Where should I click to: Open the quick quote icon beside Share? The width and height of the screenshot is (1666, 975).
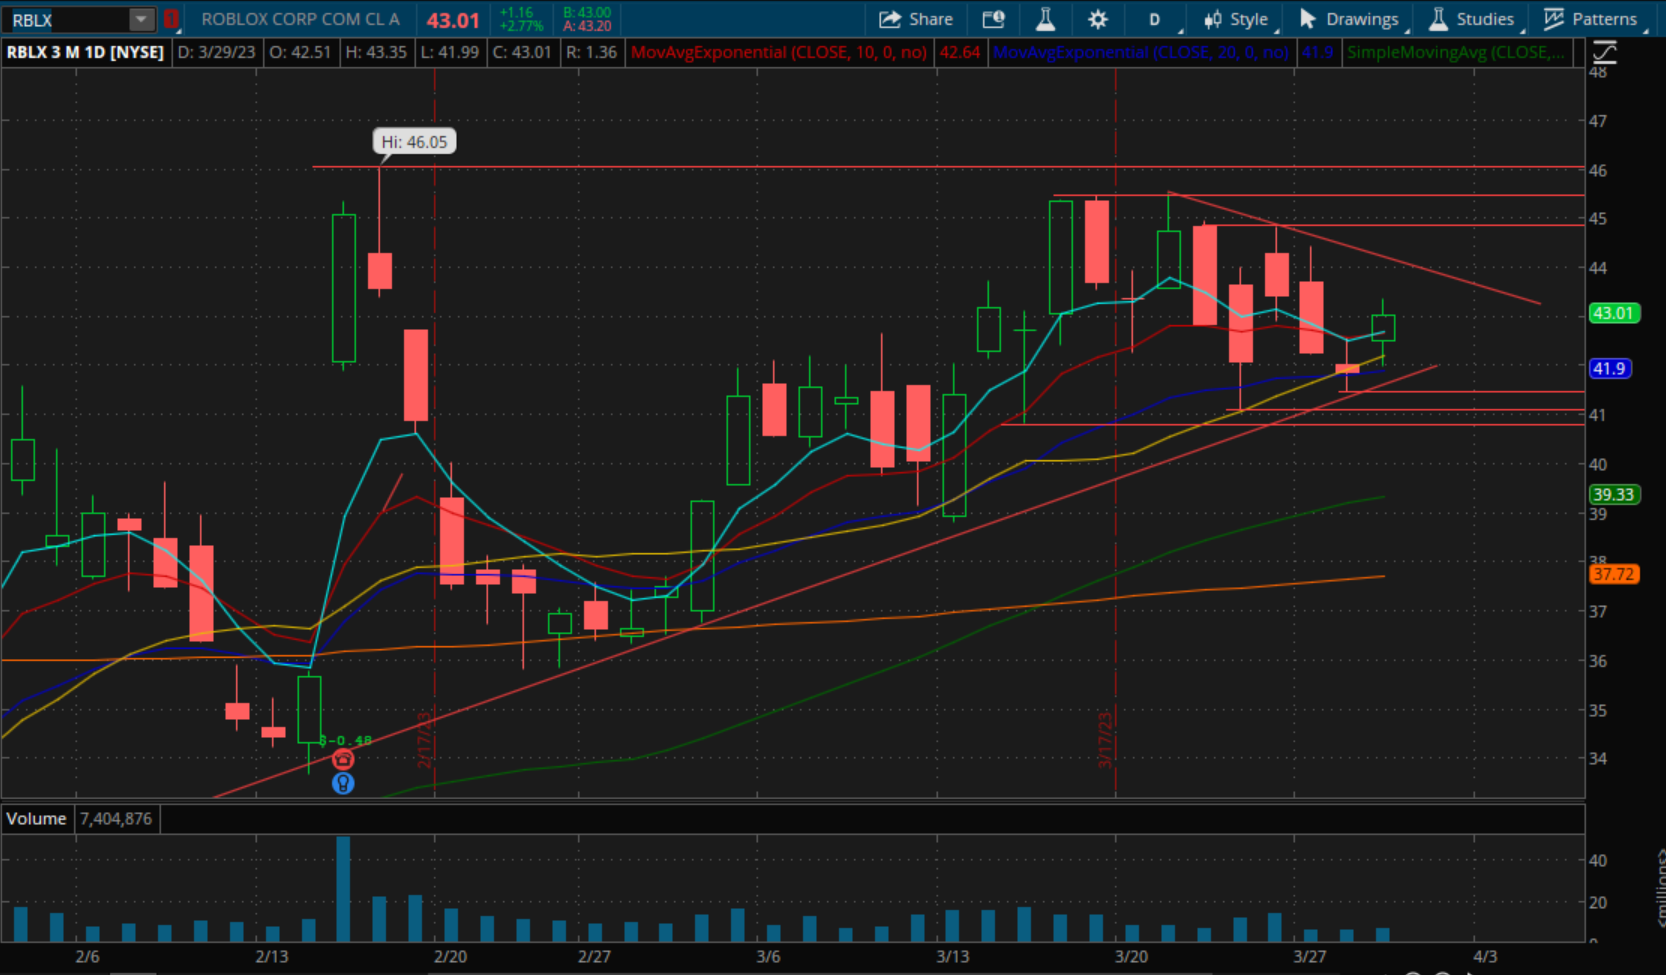point(993,19)
